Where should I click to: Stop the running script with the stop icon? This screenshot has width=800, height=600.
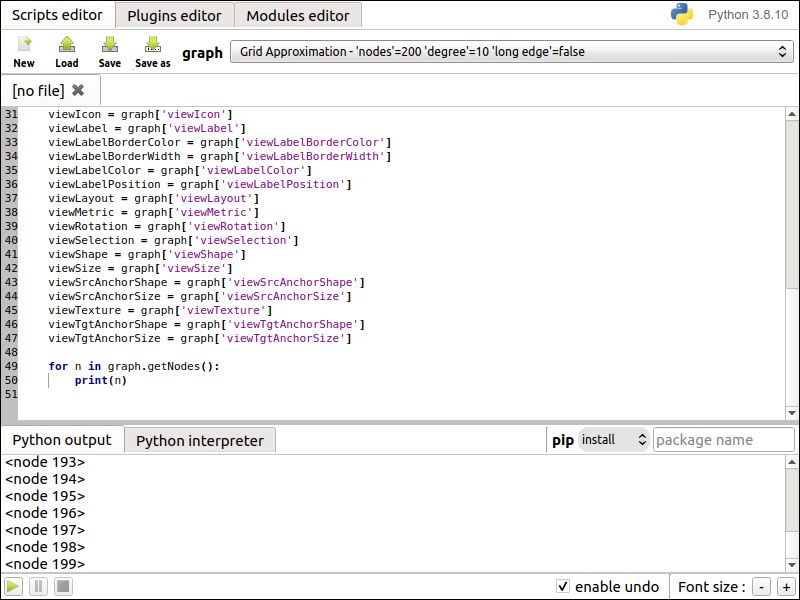coord(62,586)
